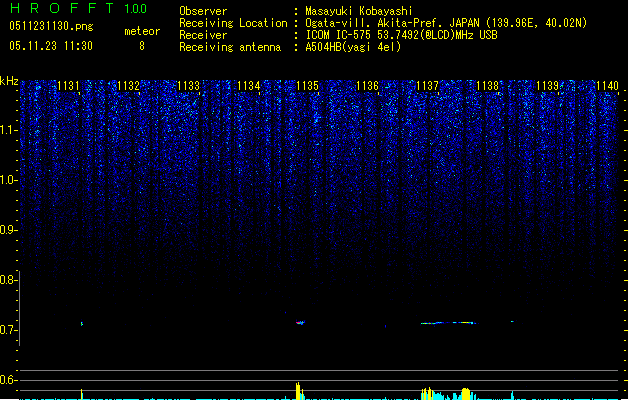
Task: Click the ICOM IC-575 receiver text
Action: pos(401,35)
